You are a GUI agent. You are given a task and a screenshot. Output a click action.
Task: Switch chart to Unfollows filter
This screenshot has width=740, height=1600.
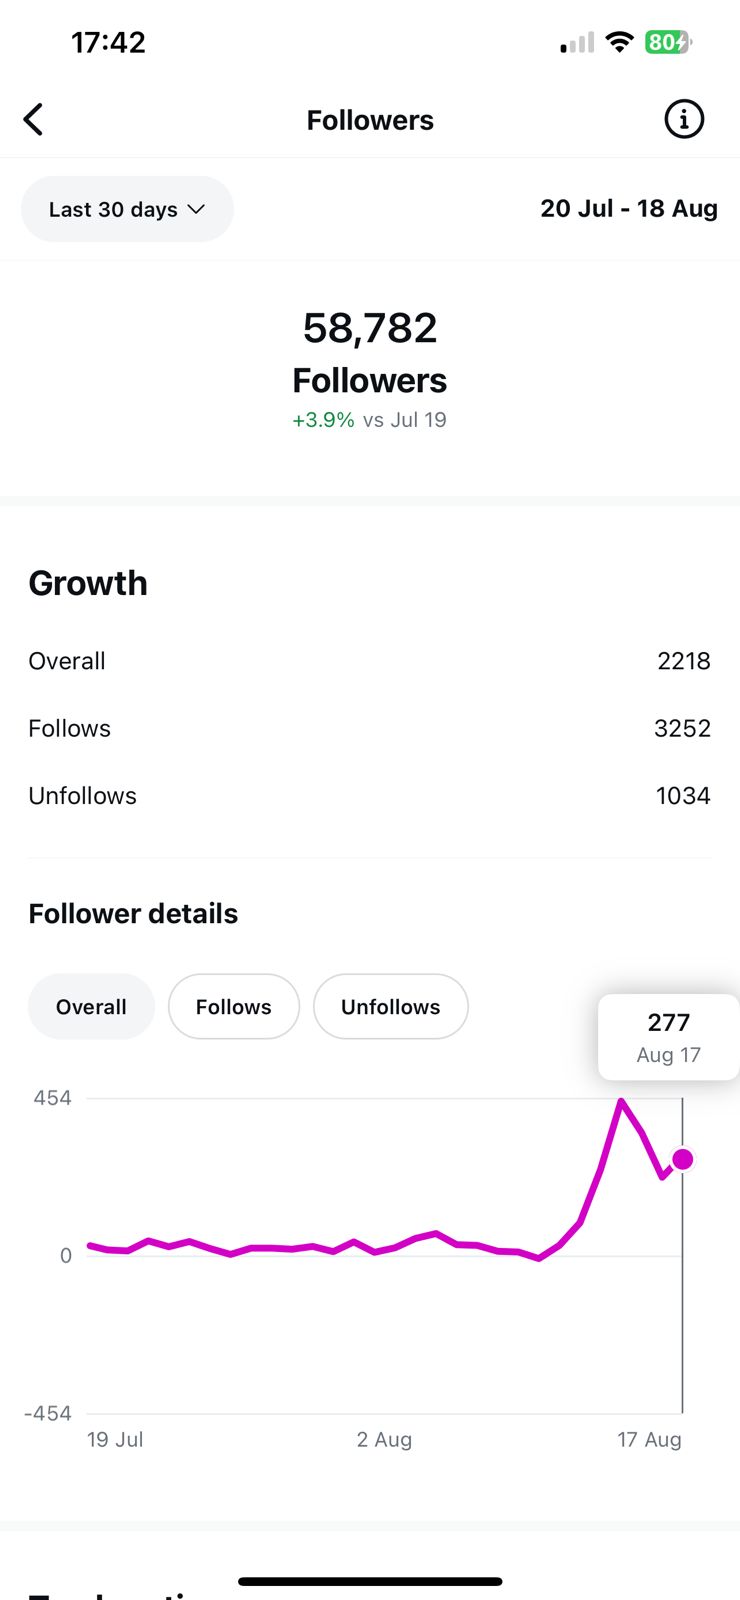click(x=390, y=1007)
